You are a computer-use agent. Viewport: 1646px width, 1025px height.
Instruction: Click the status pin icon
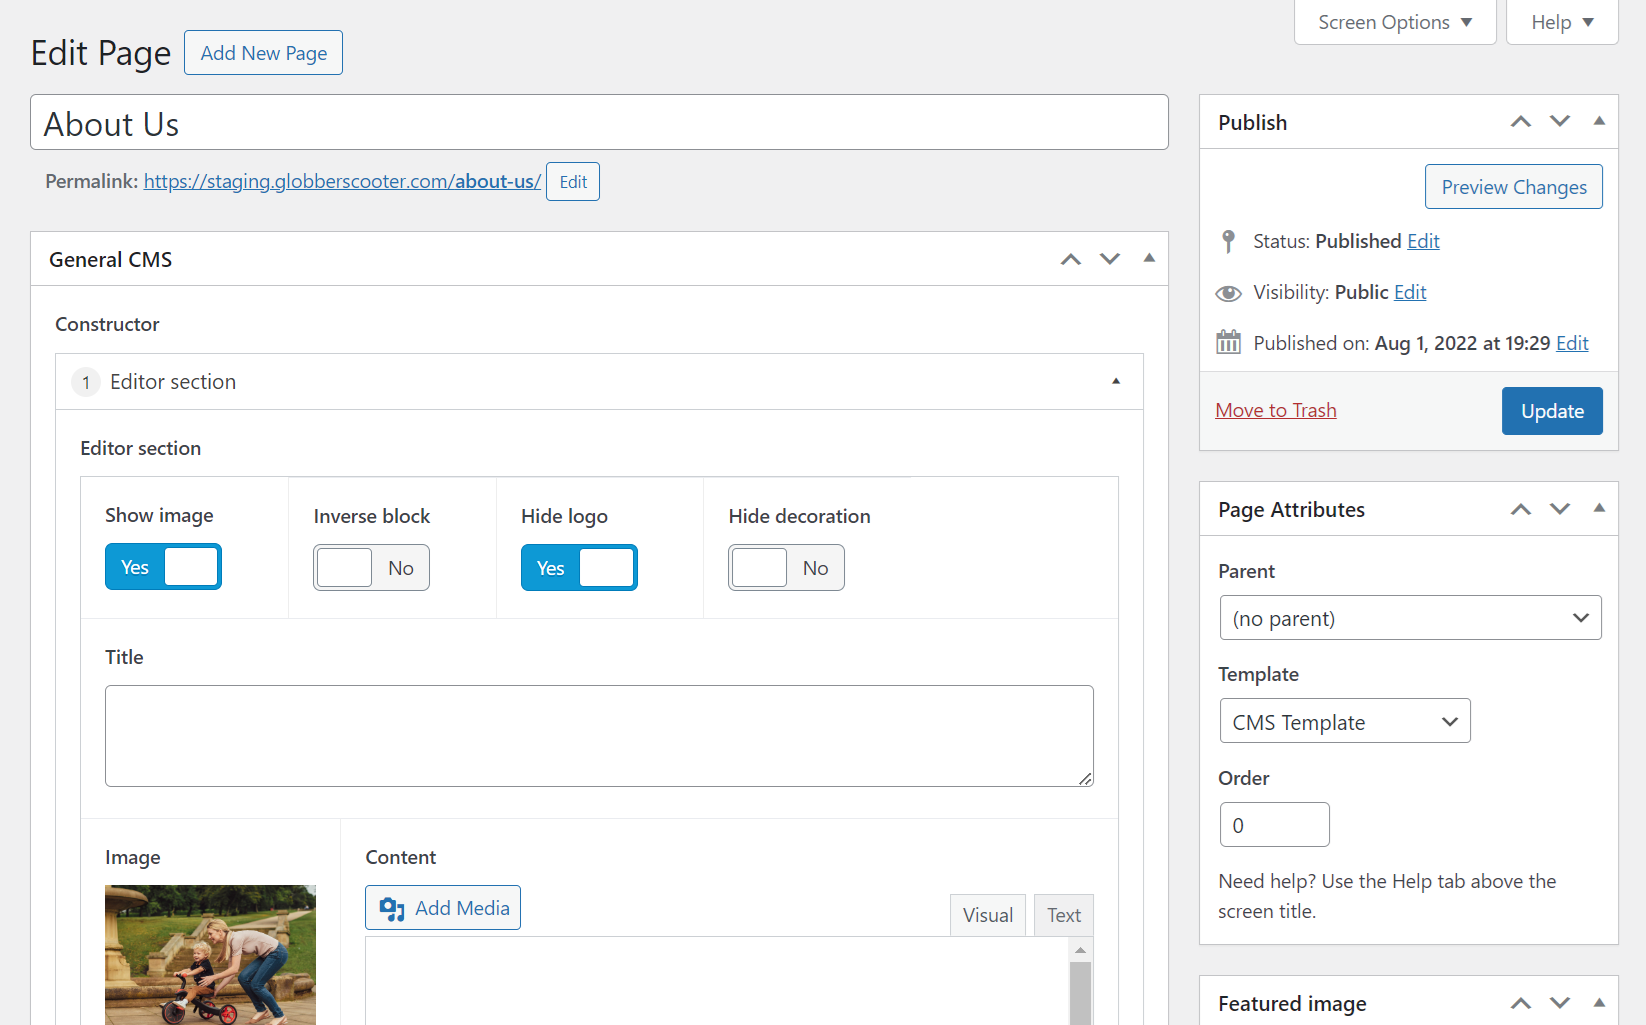1228,241
